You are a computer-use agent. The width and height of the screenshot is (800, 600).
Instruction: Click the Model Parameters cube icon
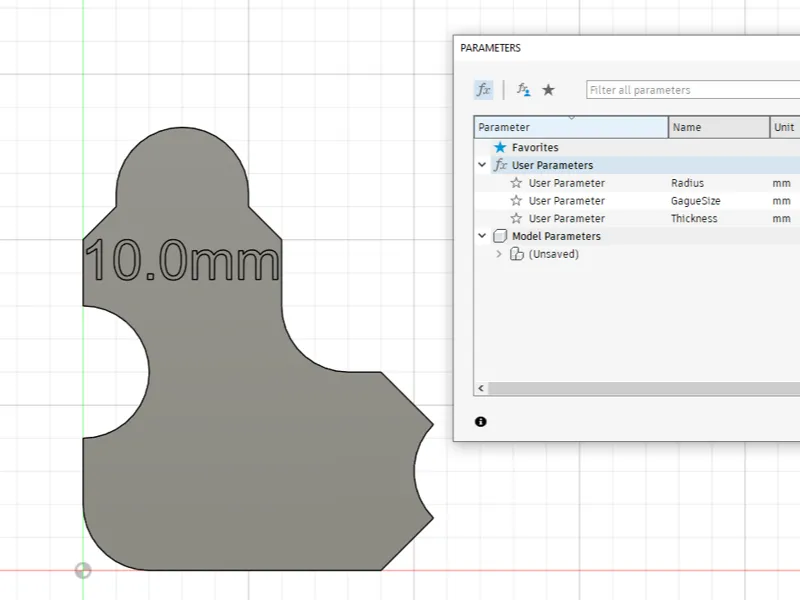500,236
